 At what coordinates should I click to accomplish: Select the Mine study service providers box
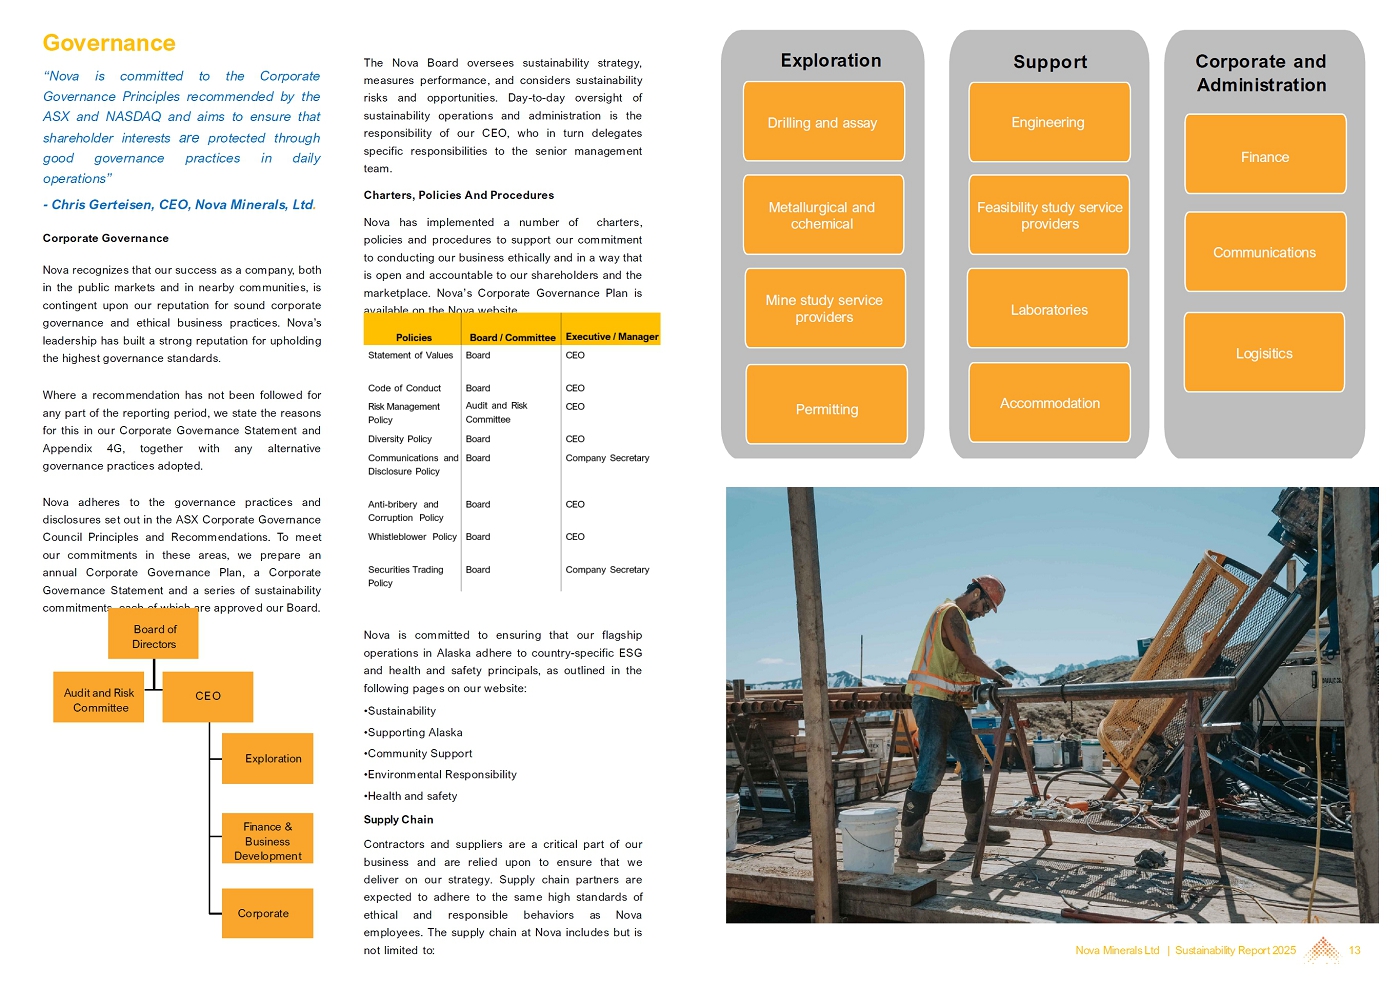(x=824, y=308)
